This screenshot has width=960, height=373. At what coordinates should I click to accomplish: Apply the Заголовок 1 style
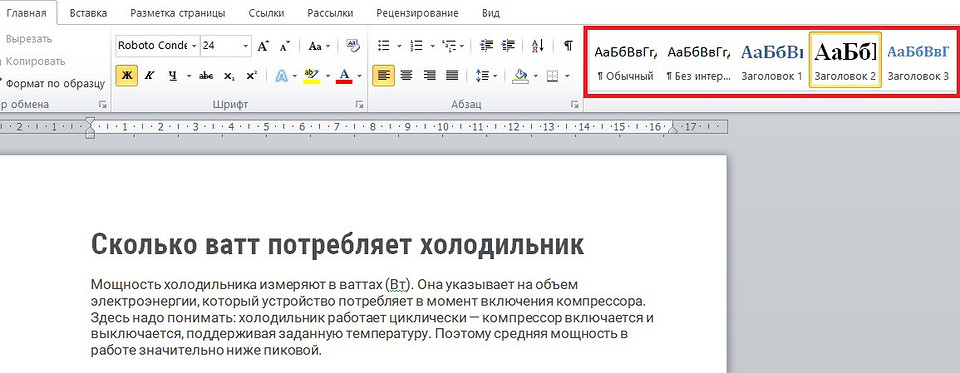click(x=771, y=60)
